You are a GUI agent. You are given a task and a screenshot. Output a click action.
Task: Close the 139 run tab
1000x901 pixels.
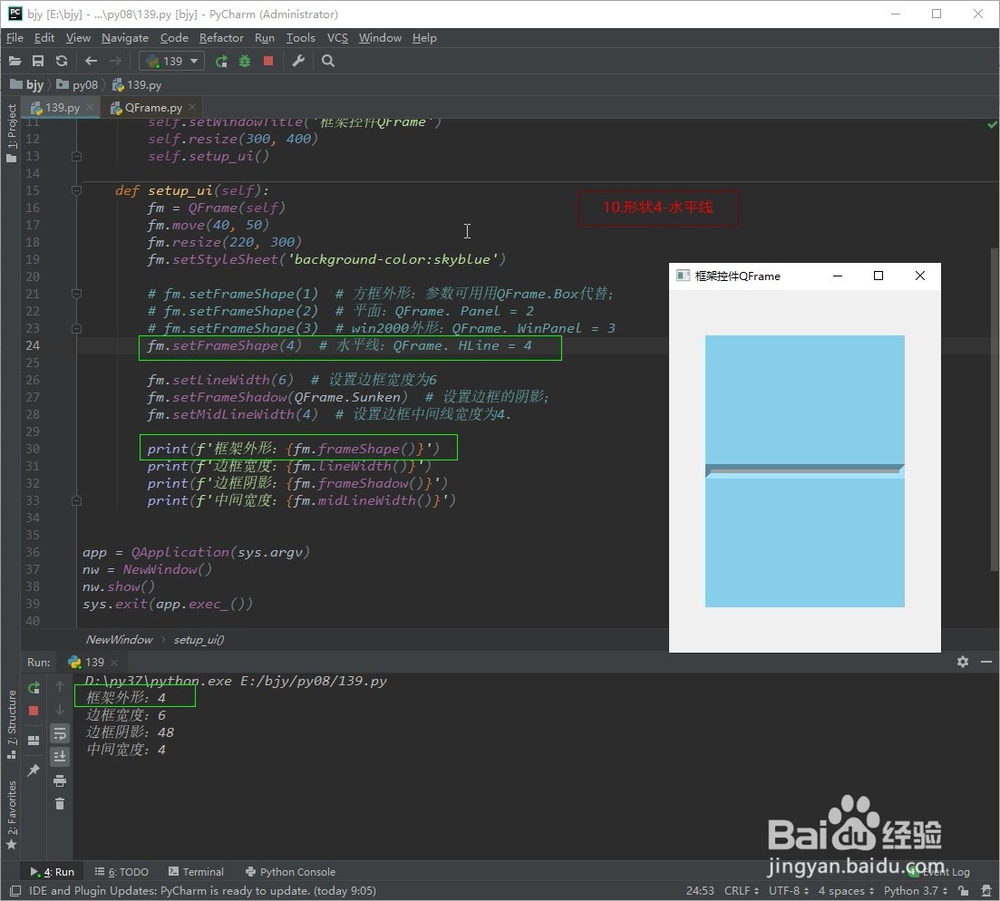pyautogui.click(x=114, y=663)
